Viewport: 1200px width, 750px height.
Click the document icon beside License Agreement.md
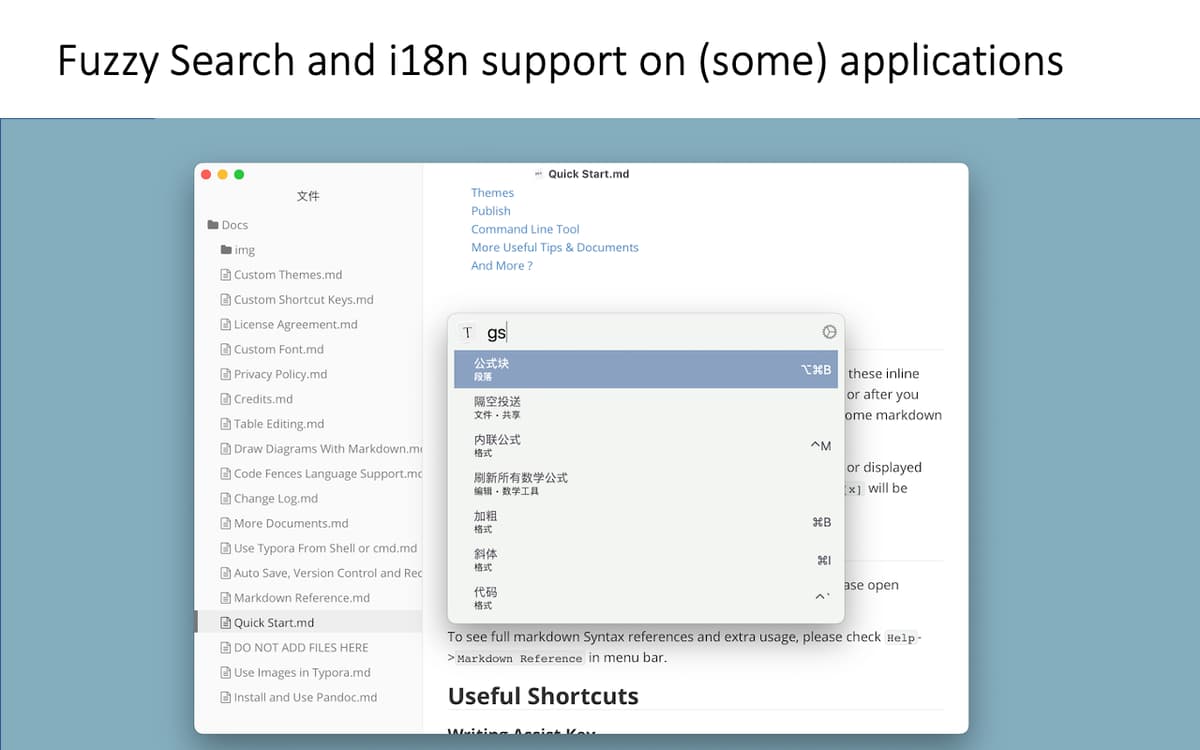coord(226,324)
